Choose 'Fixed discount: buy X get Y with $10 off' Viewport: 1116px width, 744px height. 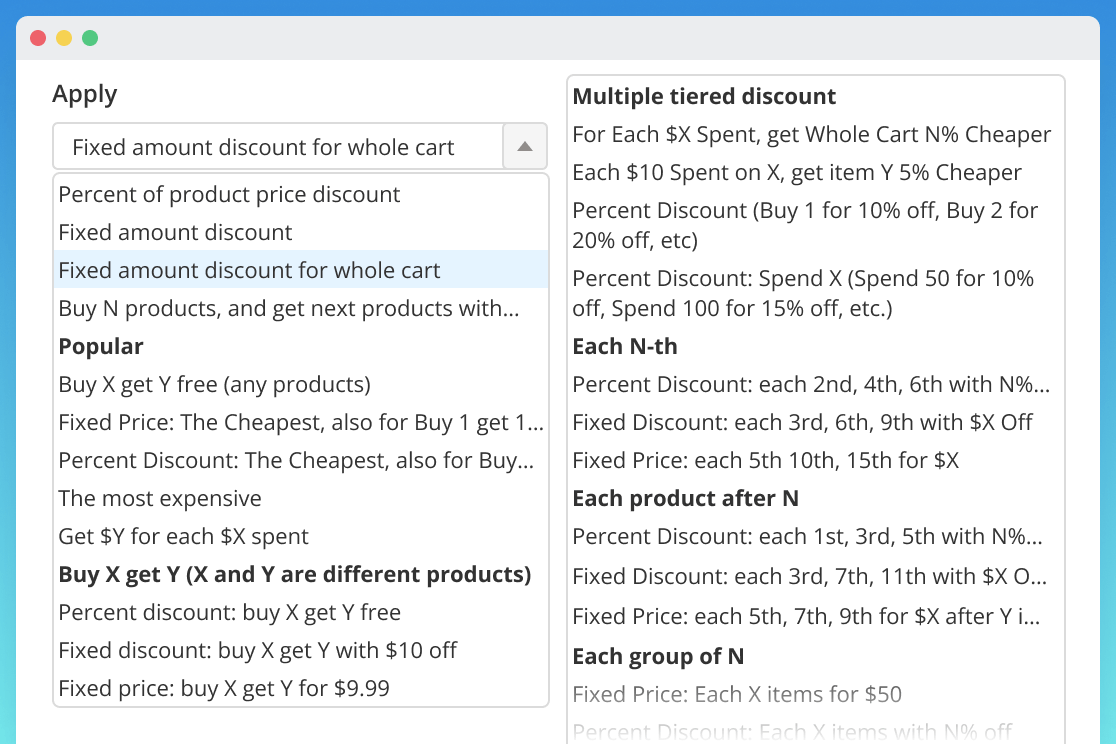(257, 650)
